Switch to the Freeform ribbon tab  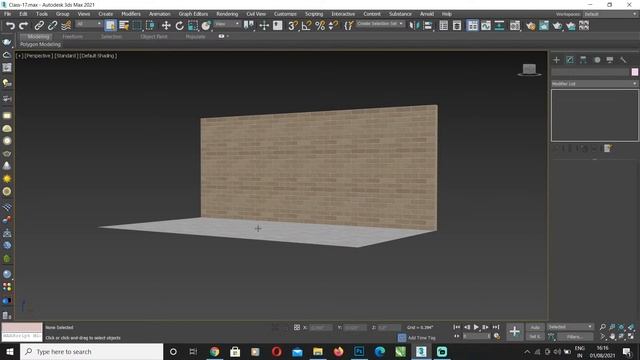73,36
